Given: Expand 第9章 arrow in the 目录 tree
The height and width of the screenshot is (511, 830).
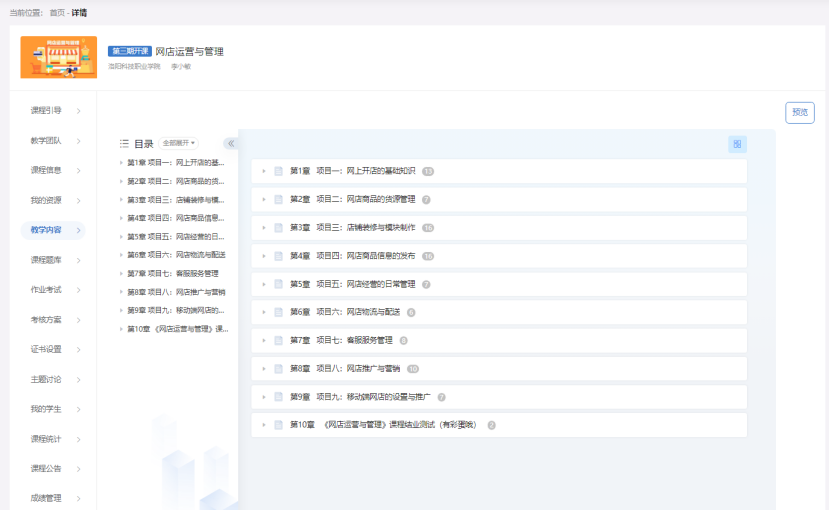Looking at the screenshot, I should (121, 310).
